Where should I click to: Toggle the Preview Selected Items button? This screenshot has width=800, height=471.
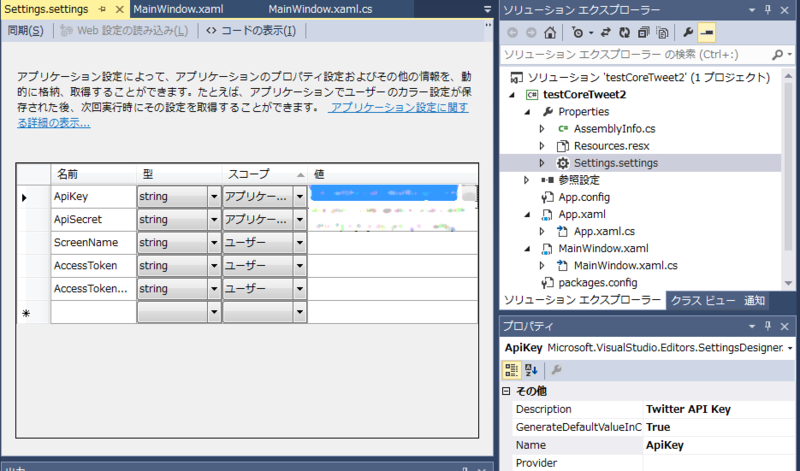[707, 33]
